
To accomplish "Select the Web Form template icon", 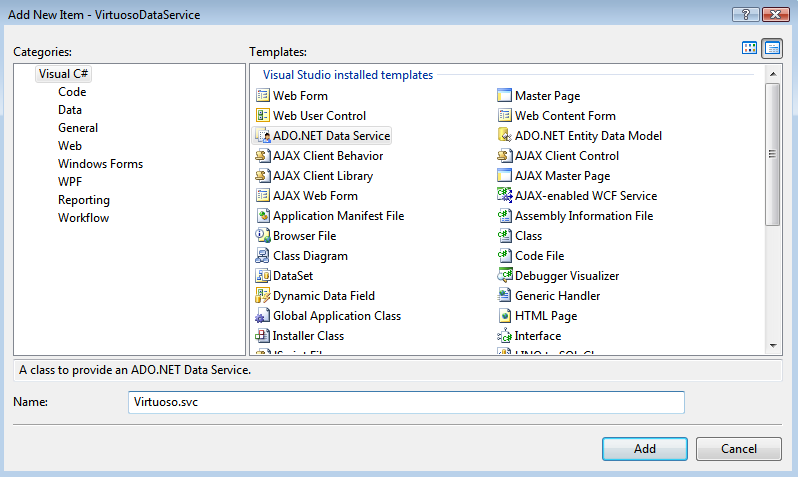I will (x=263, y=96).
